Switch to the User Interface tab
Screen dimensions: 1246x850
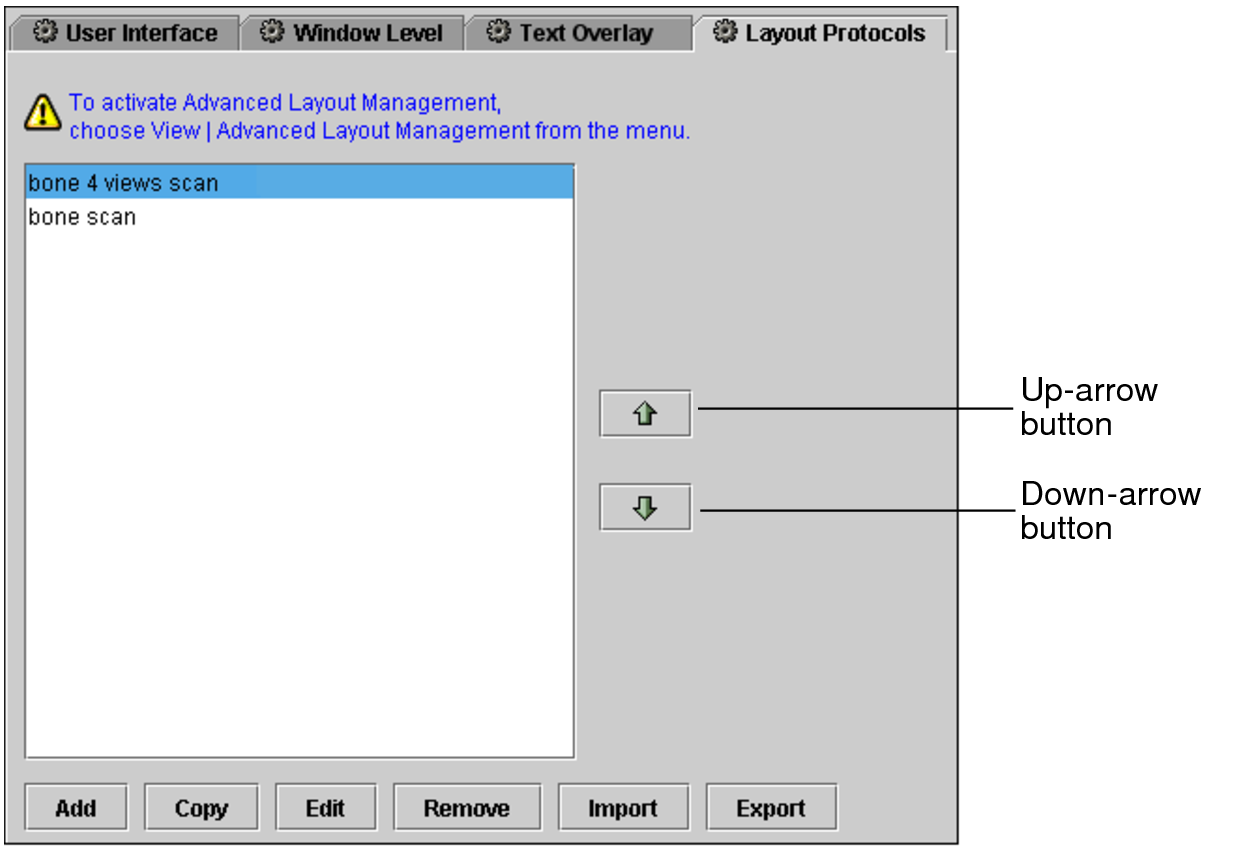click(140, 33)
